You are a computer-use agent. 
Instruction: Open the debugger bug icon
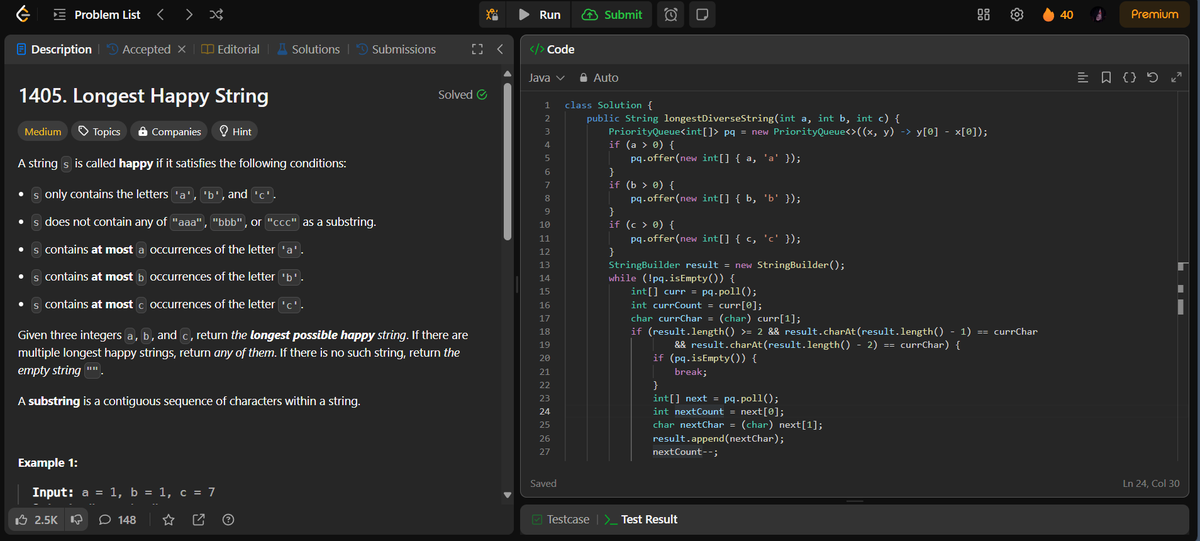491,15
